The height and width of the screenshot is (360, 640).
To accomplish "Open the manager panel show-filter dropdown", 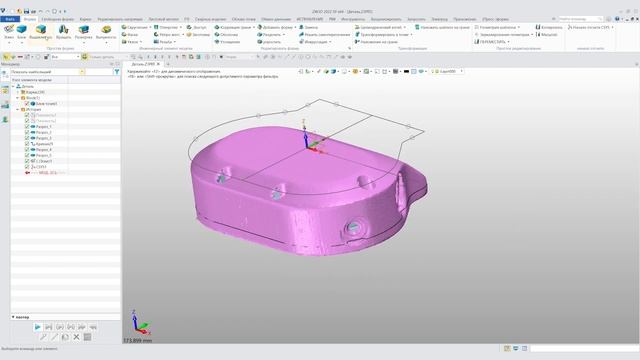I will (x=82, y=72).
